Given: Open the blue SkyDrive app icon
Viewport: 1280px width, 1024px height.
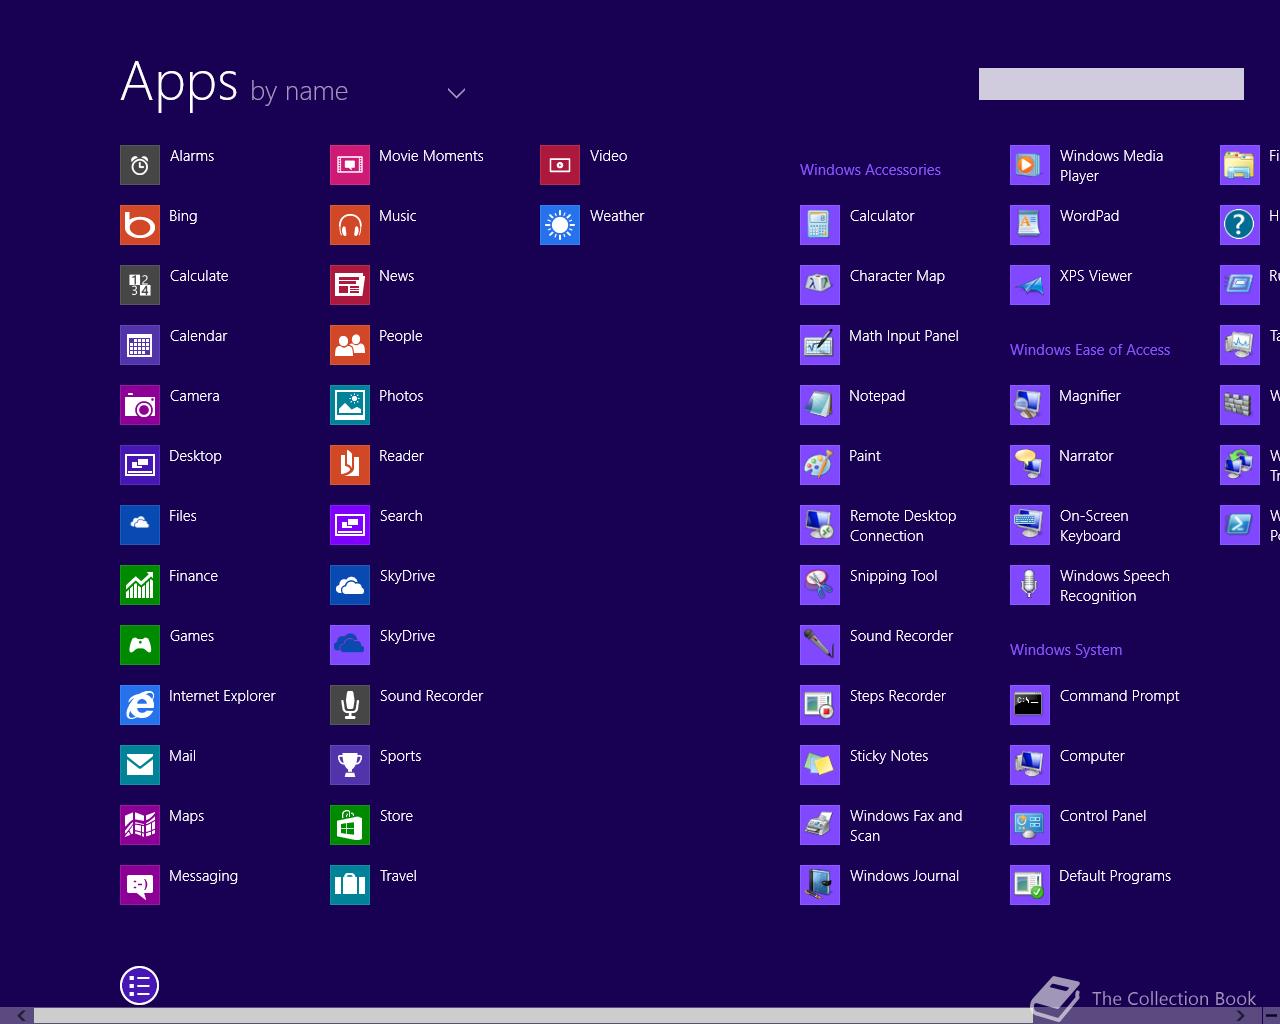Looking at the screenshot, I should coord(350,585).
